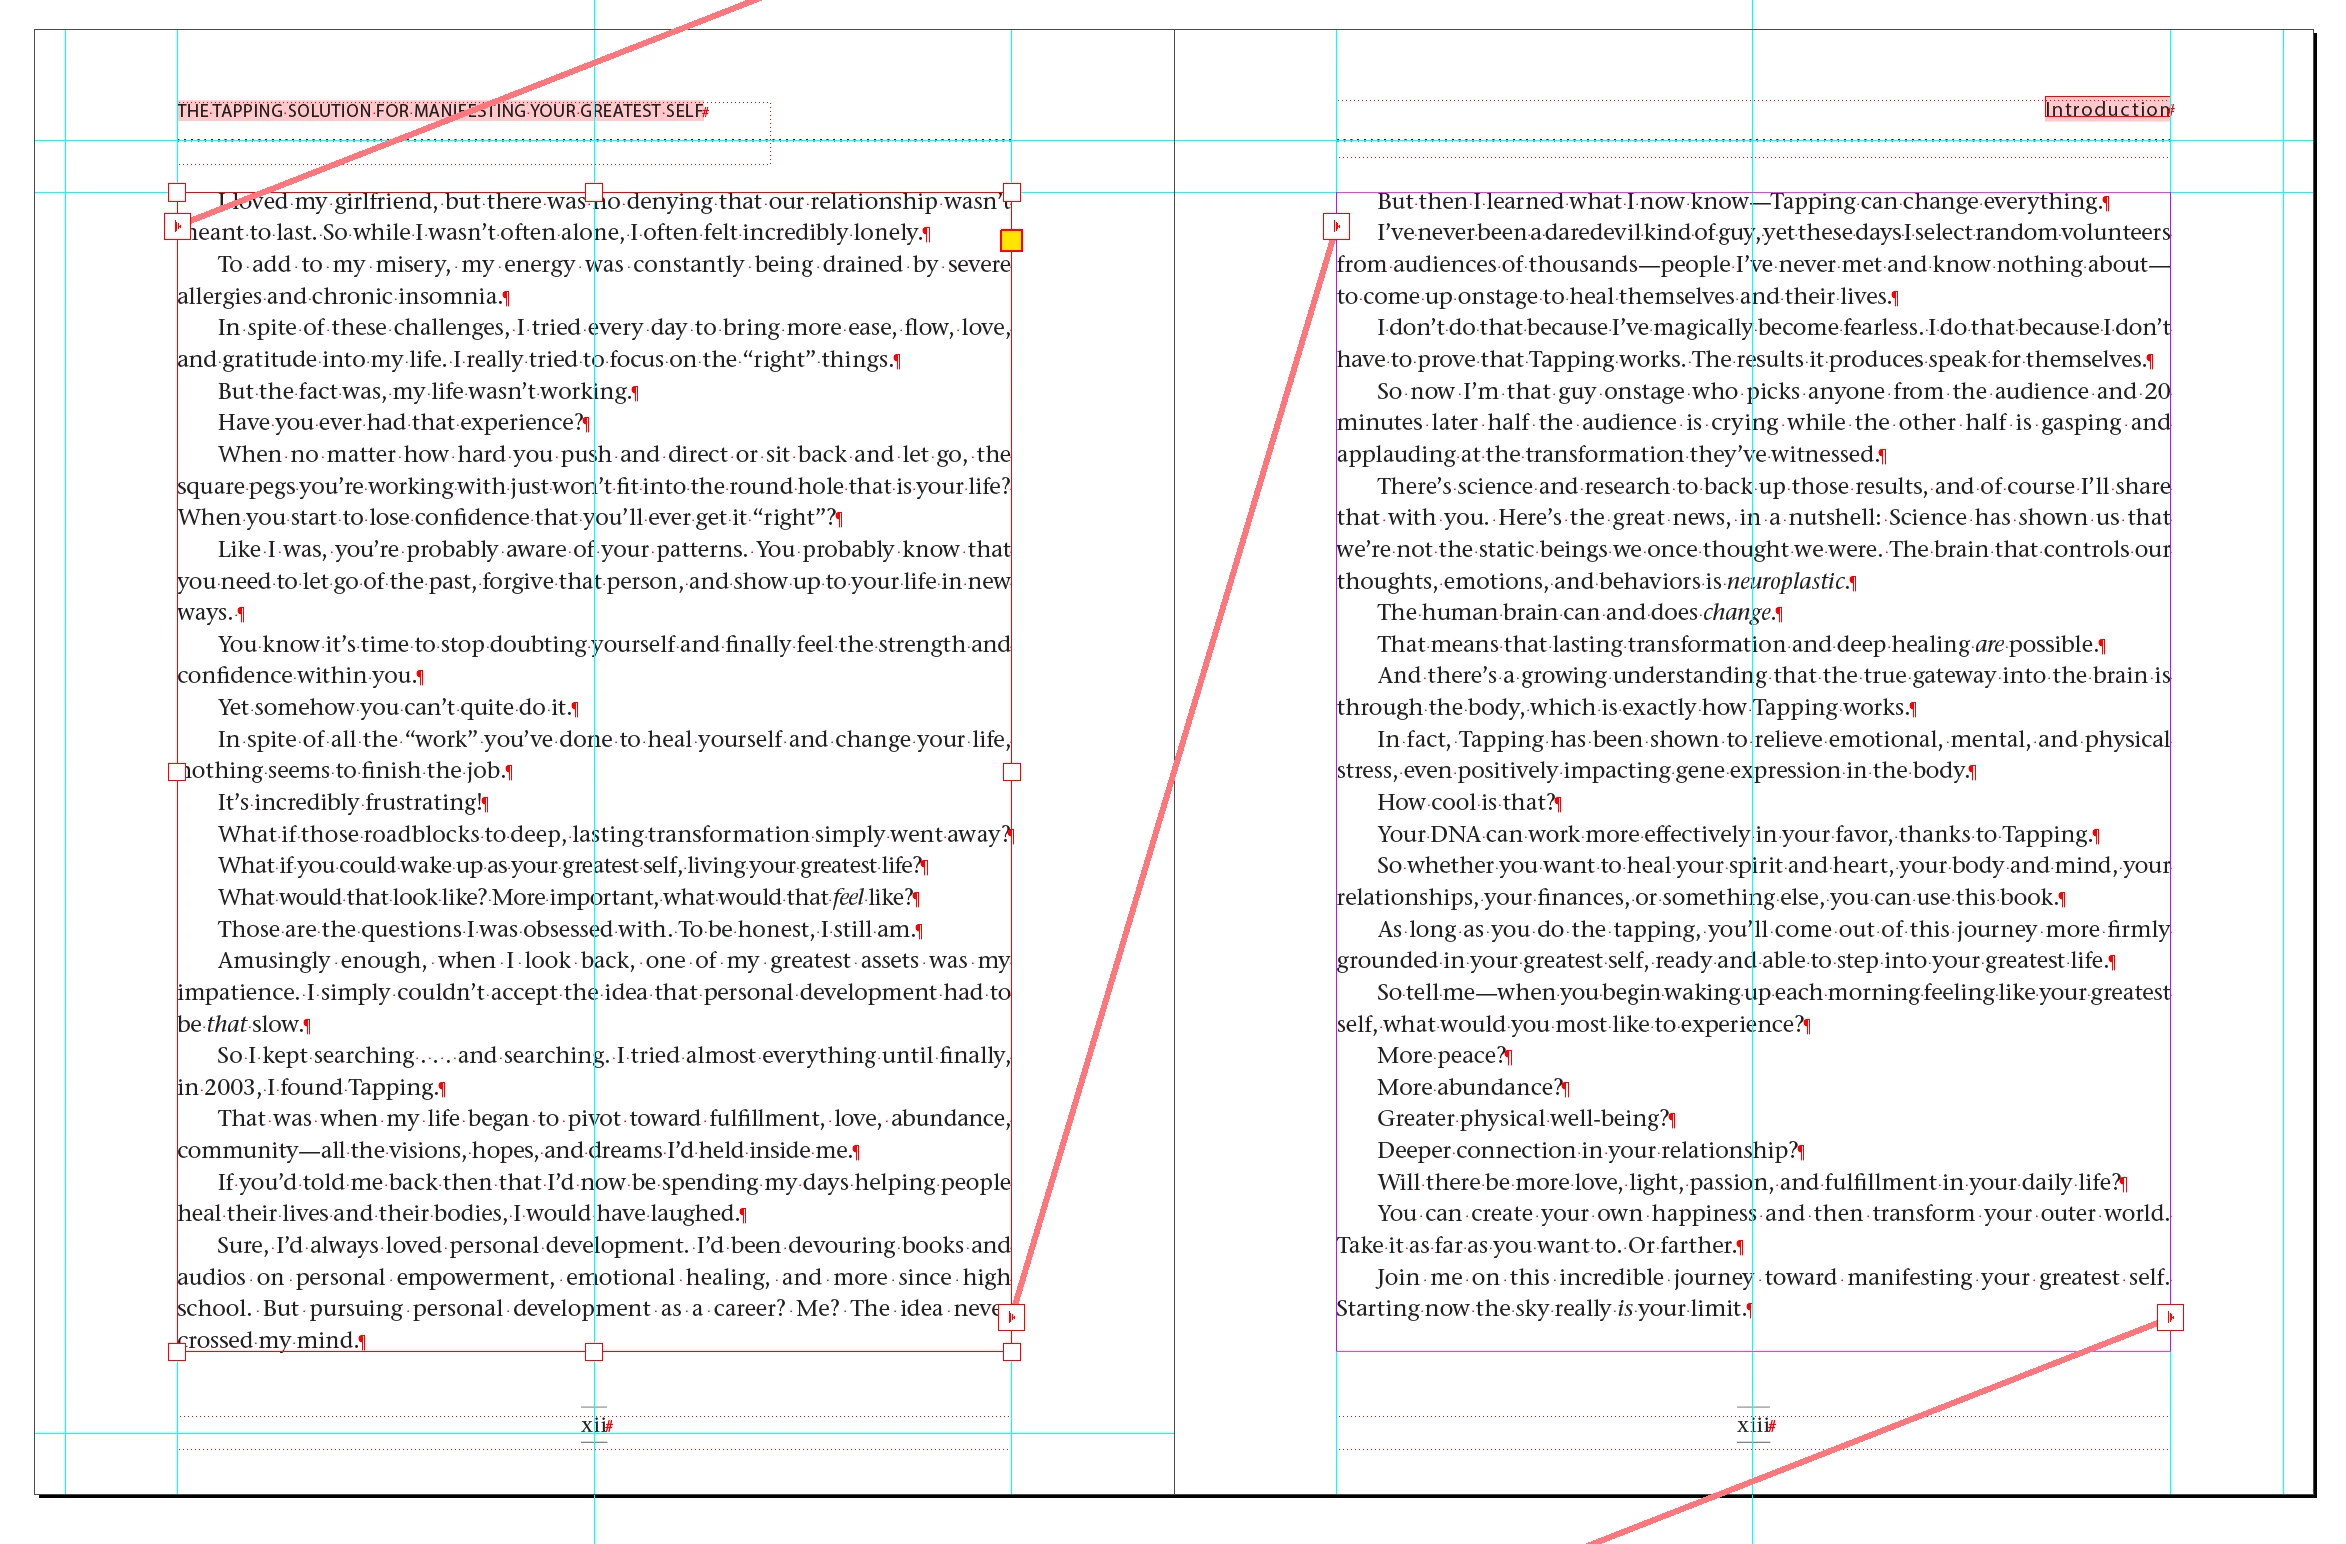The width and height of the screenshot is (2346, 1544).
Task: Click the line 'It's incredibly frustrating!'
Action: (x=350, y=802)
